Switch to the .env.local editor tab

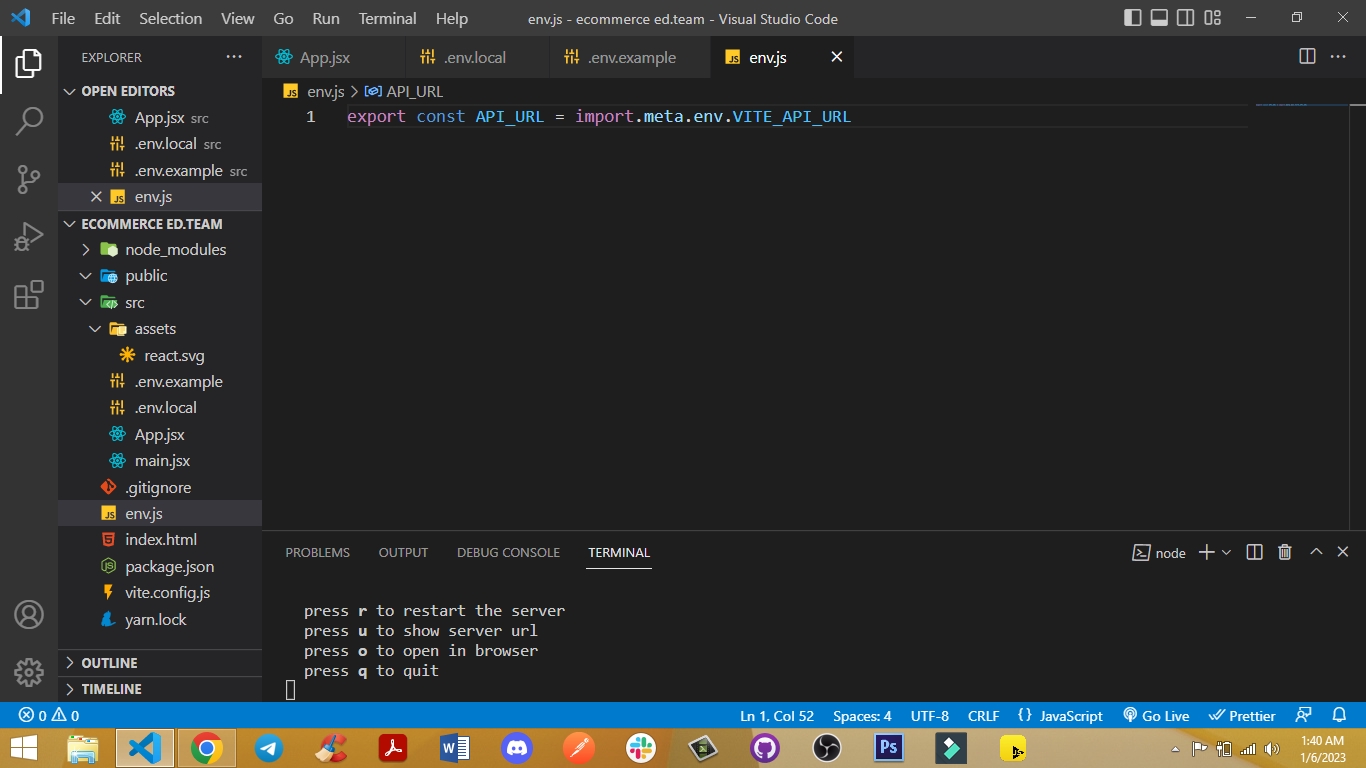(474, 57)
